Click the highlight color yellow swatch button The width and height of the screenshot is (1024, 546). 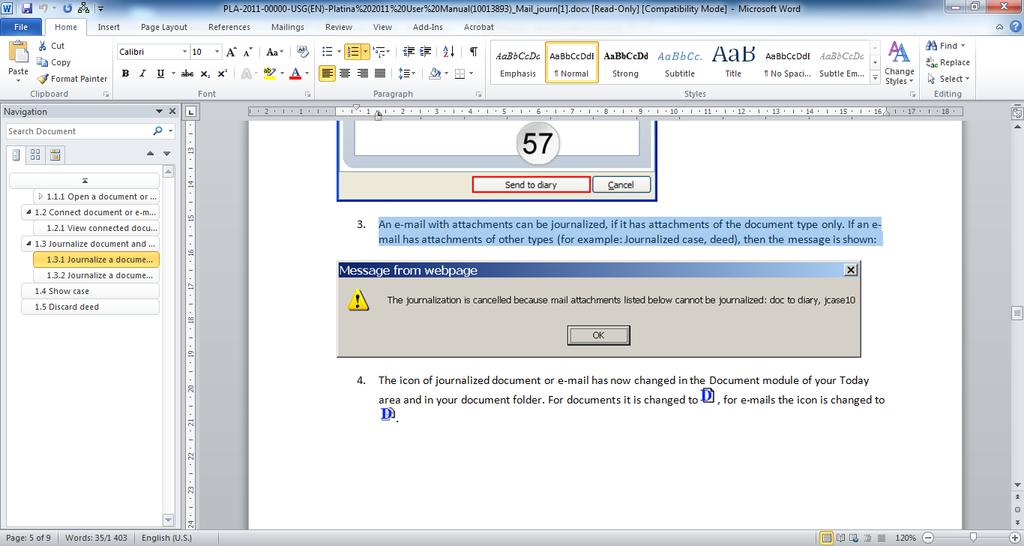click(x=269, y=74)
